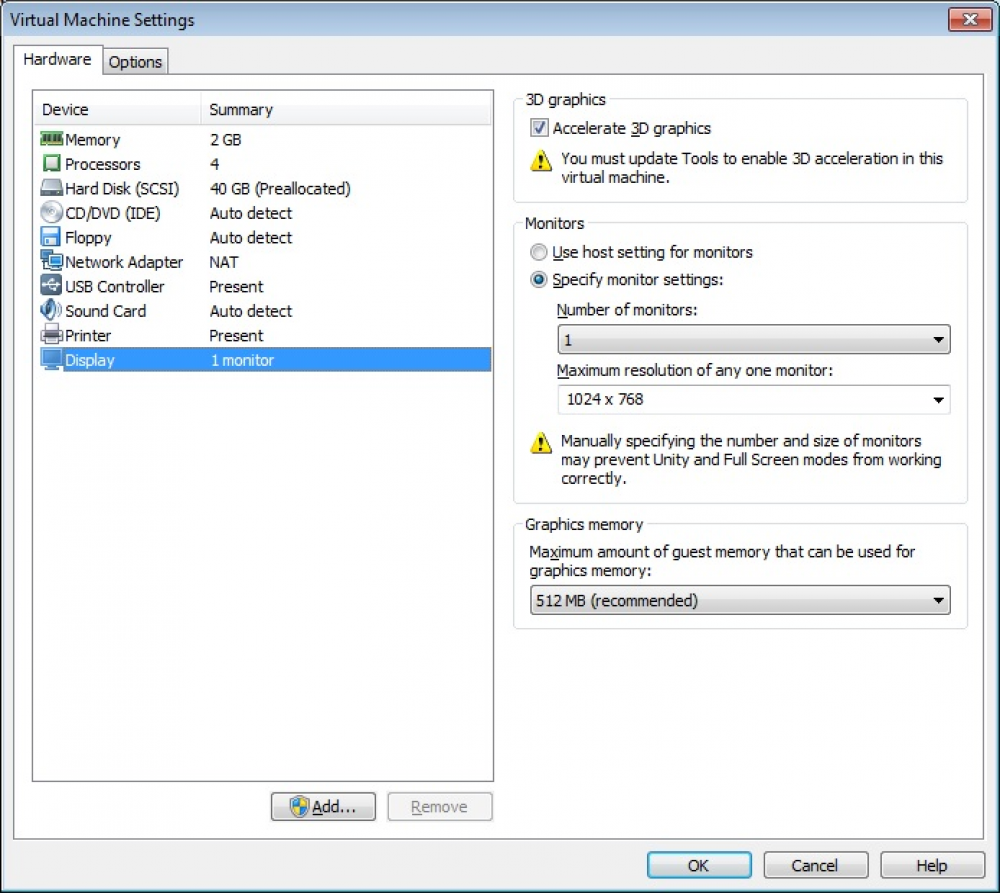The height and width of the screenshot is (893, 1000).
Task: Click the Sound Card speaker icon
Action: tap(51, 311)
